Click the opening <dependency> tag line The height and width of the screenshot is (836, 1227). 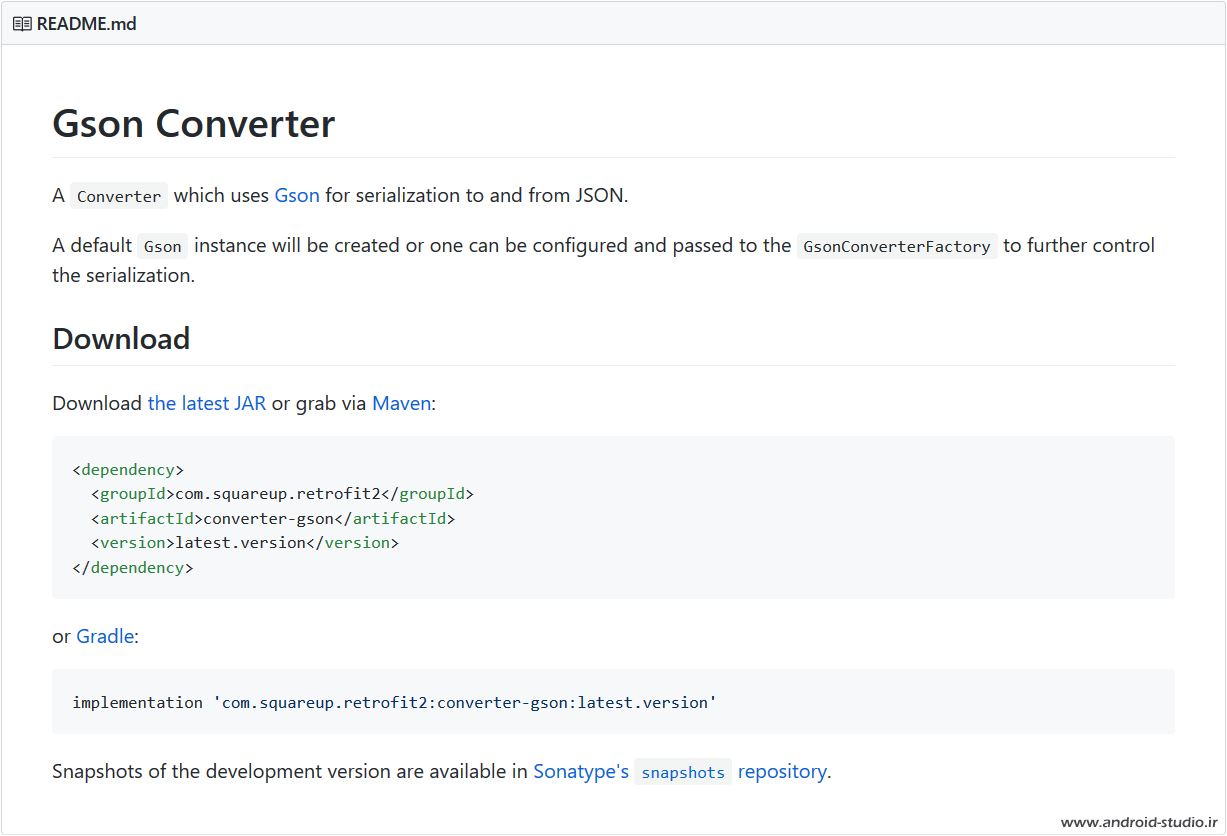point(128,469)
